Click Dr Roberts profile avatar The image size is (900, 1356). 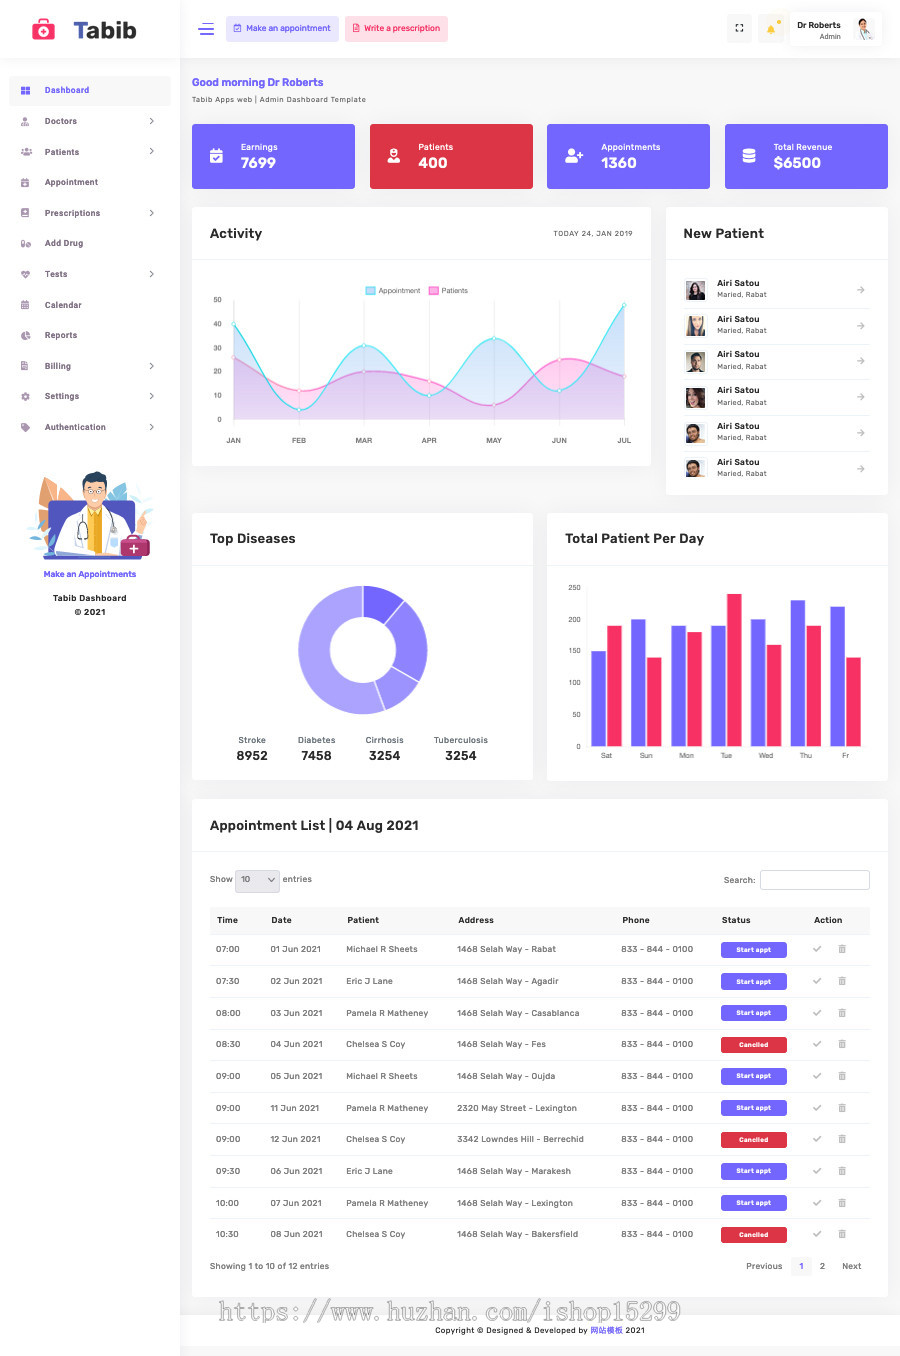(865, 29)
